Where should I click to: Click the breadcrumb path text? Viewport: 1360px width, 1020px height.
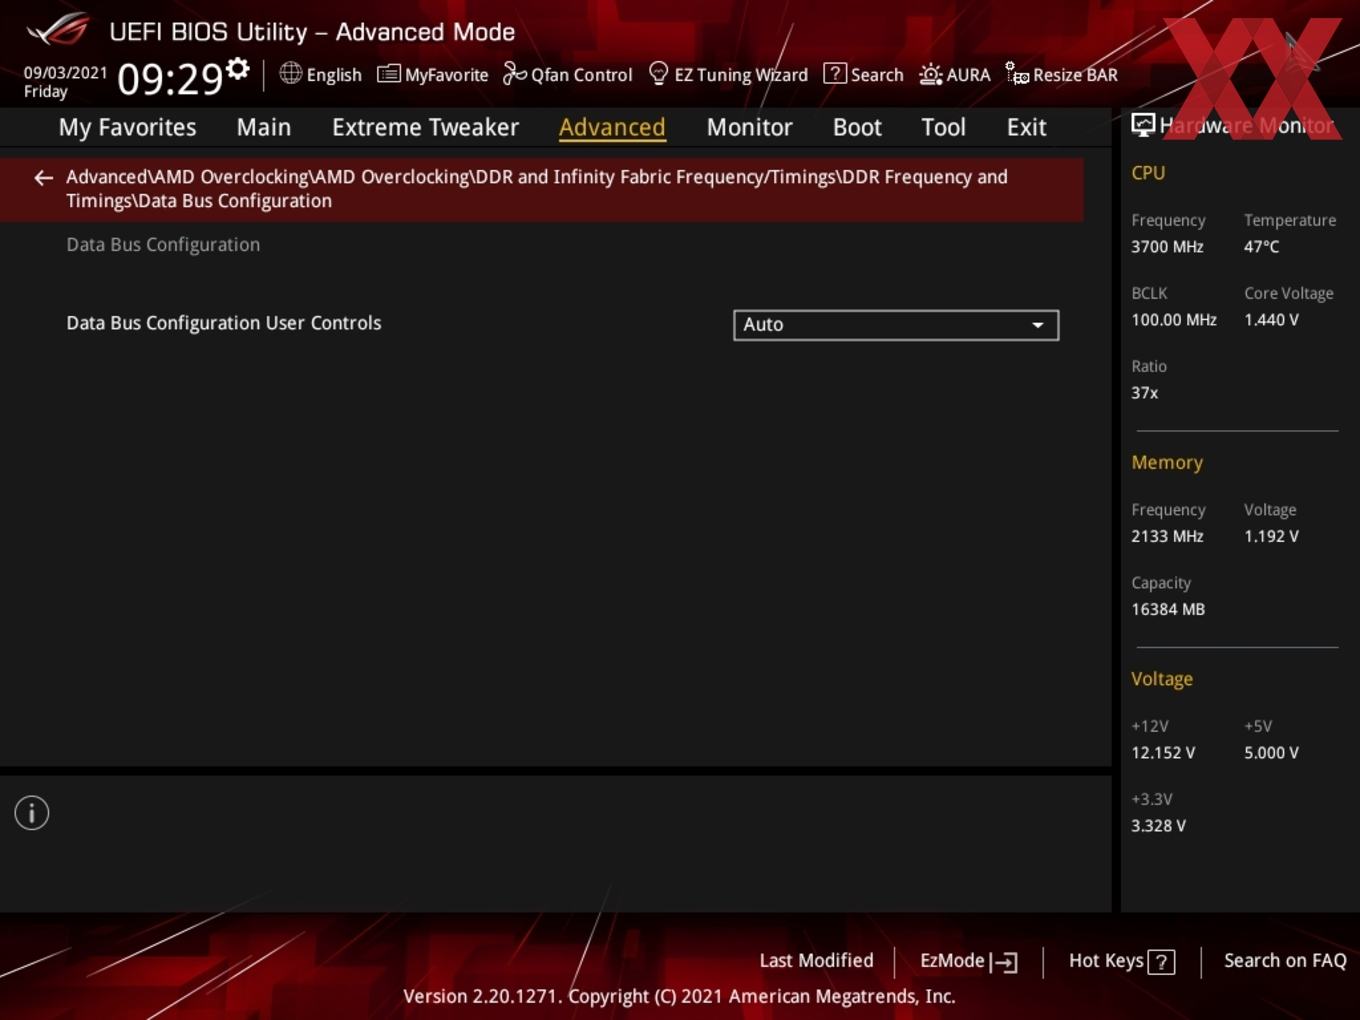(537, 189)
